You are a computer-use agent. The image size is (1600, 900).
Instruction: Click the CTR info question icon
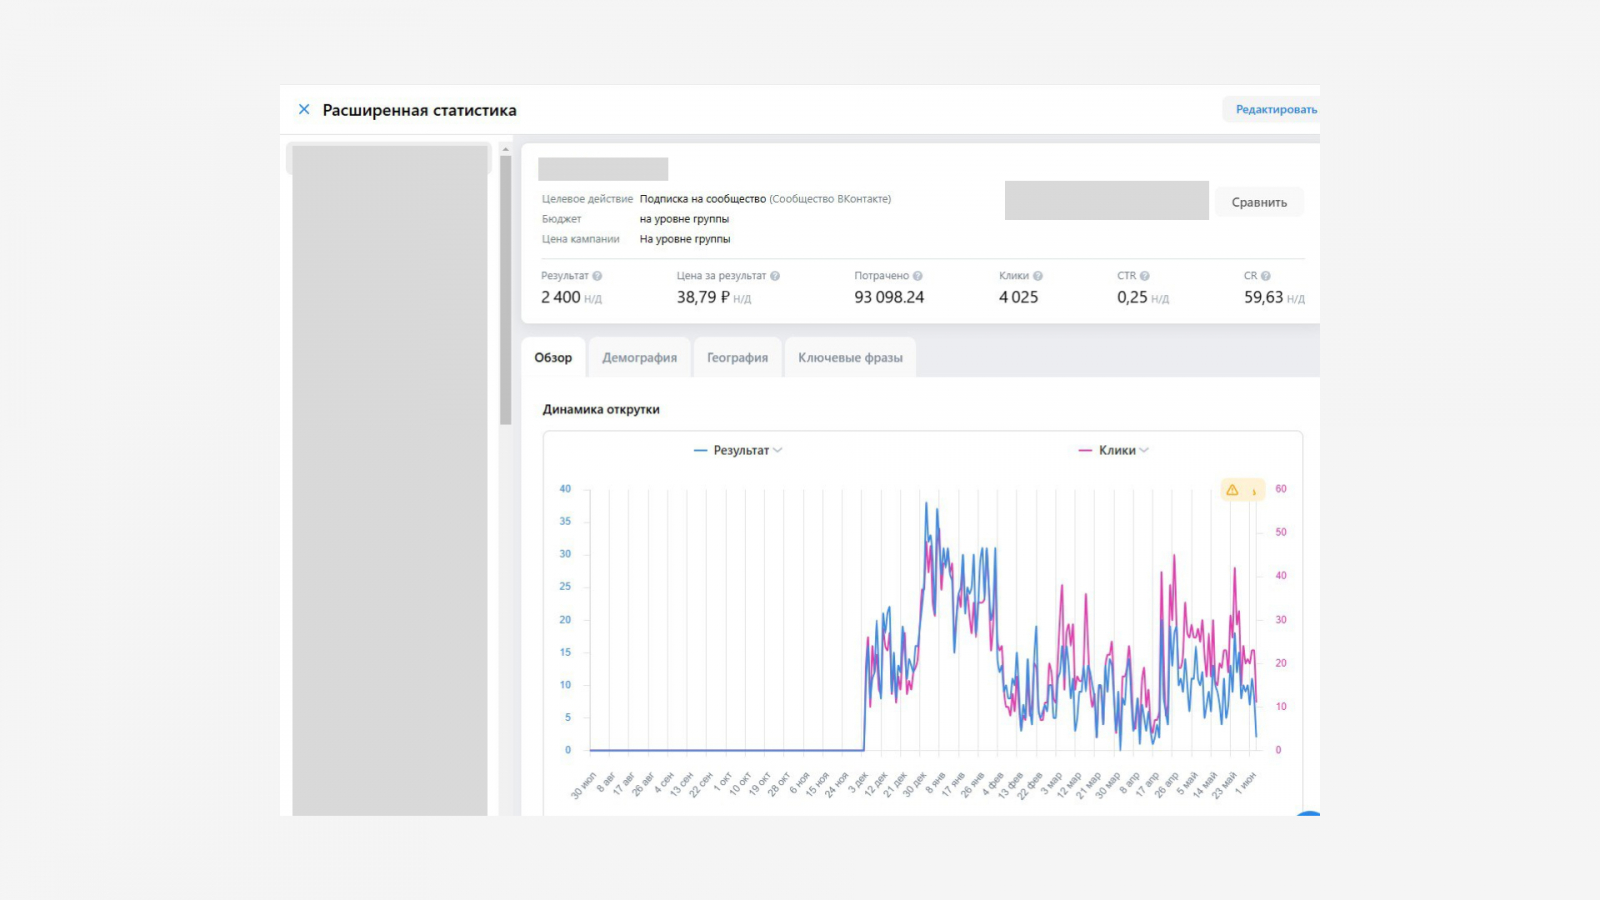1145,276
